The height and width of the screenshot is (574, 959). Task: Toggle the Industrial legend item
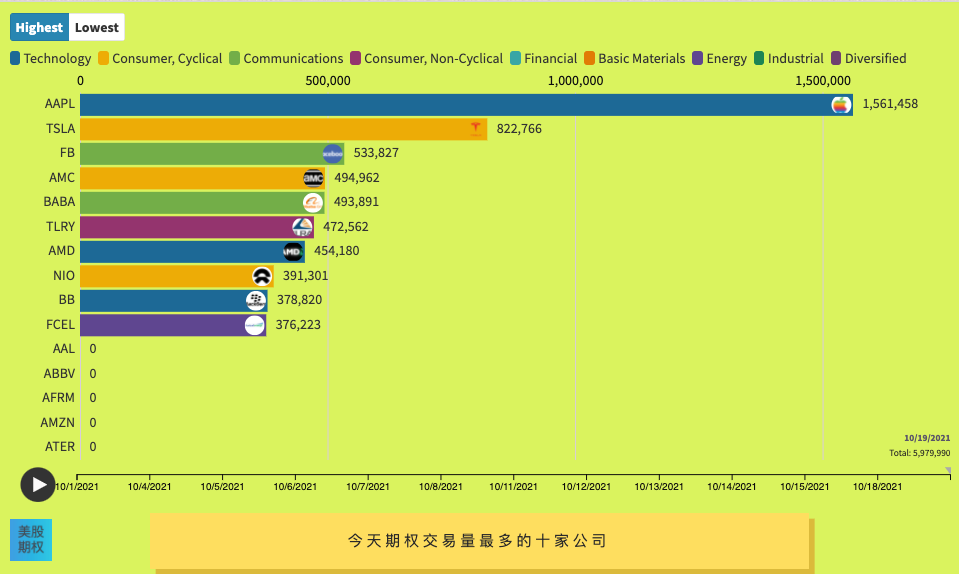(789, 59)
